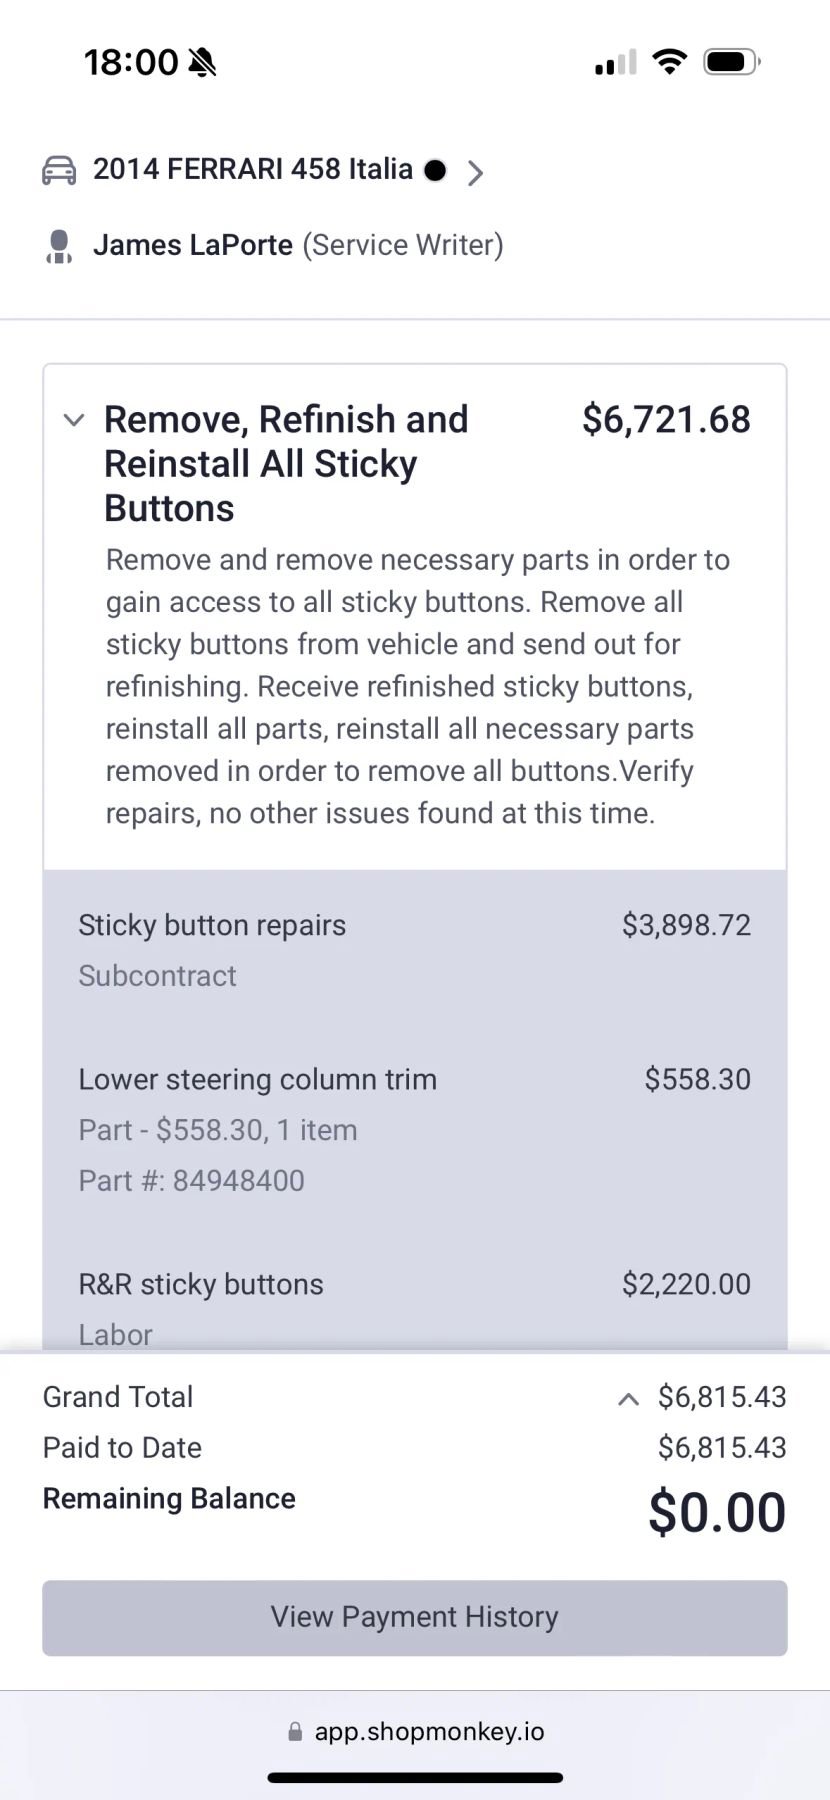This screenshot has height=1800, width=830.
Task: Select the Sticky button repairs line item
Action: coord(212,926)
